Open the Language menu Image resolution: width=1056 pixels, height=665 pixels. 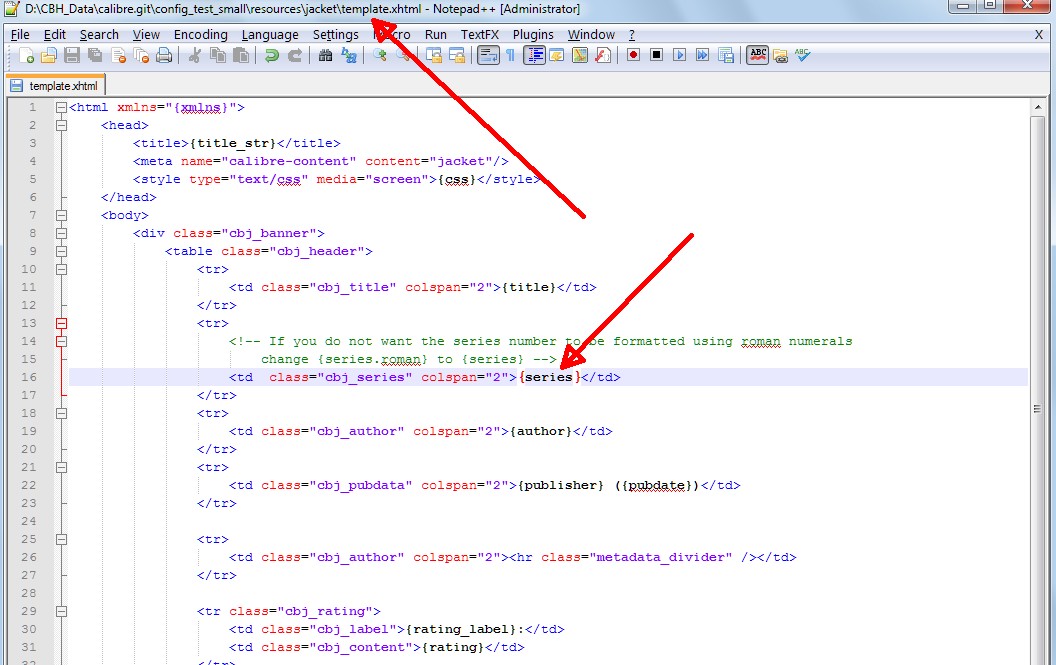(270, 34)
